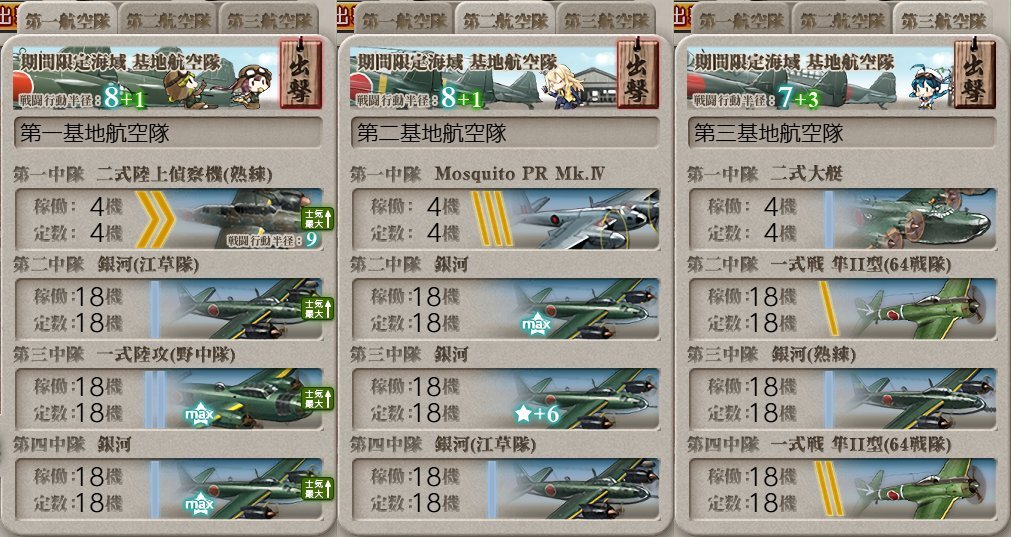1011x537 pixels.
Task: Click the second panel's 出撃 wooden sign
Action: pyautogui.click(x=637, y=73)
